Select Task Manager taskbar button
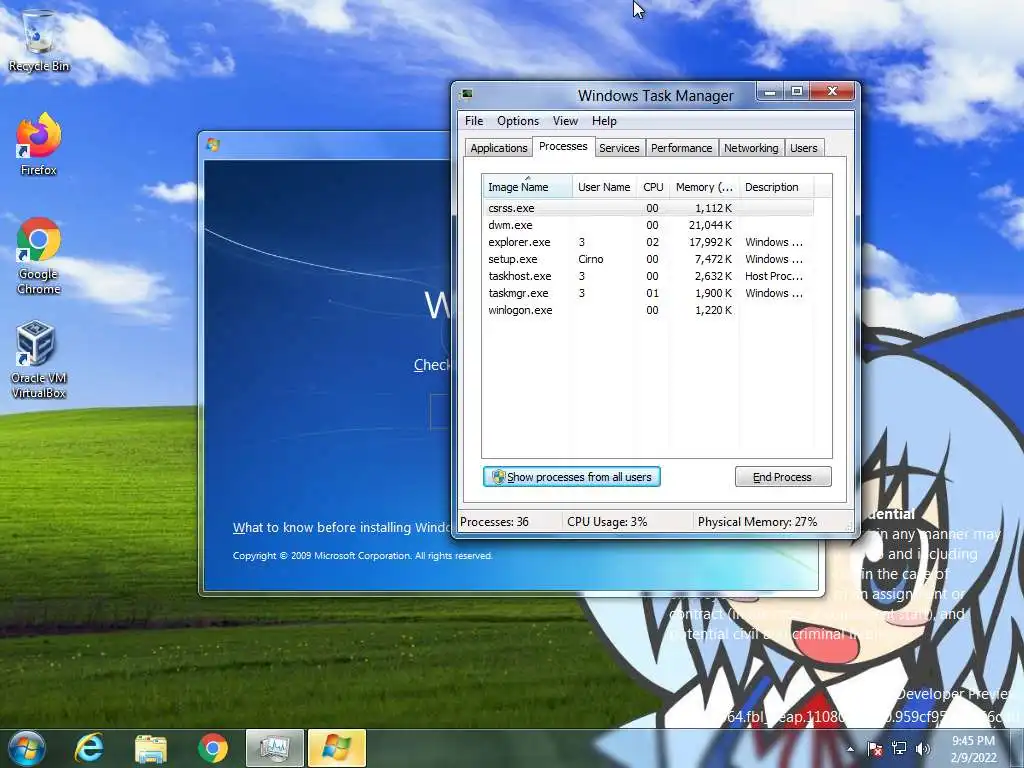1024x768 pixels. [x=275, y=748]
